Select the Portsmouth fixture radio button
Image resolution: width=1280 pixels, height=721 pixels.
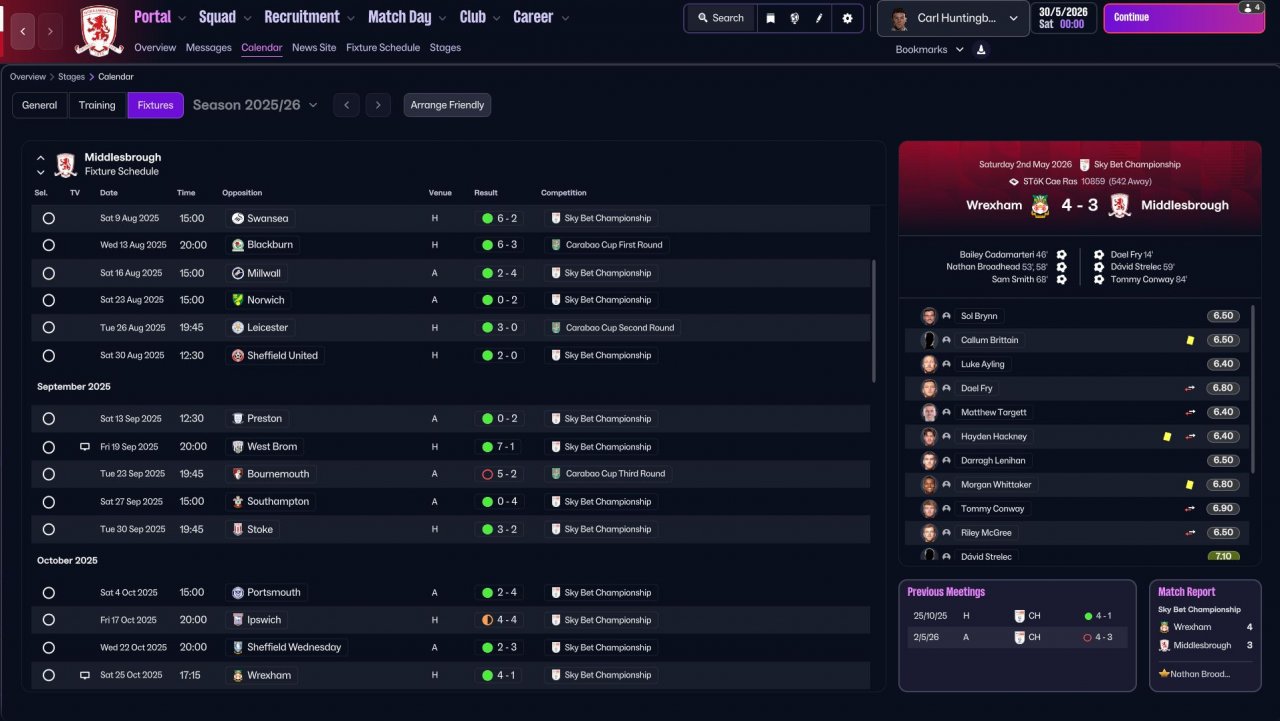tap(49, 593)
